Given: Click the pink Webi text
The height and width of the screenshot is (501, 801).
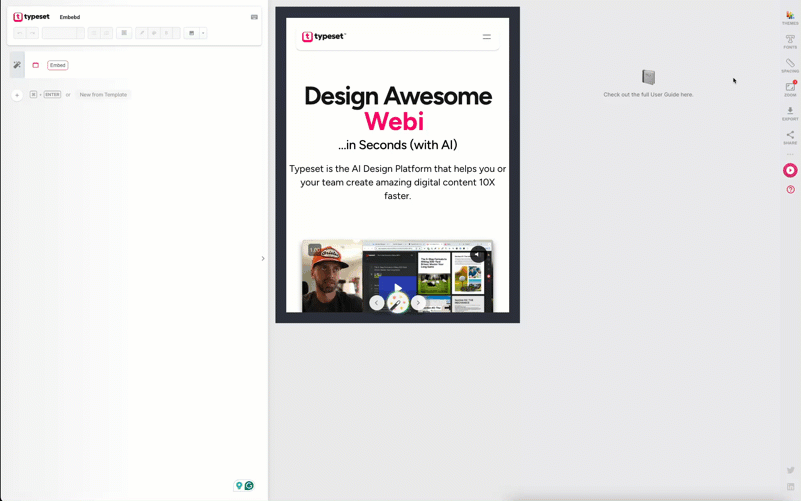Looking at the screenshot, I should pos(394,122).
